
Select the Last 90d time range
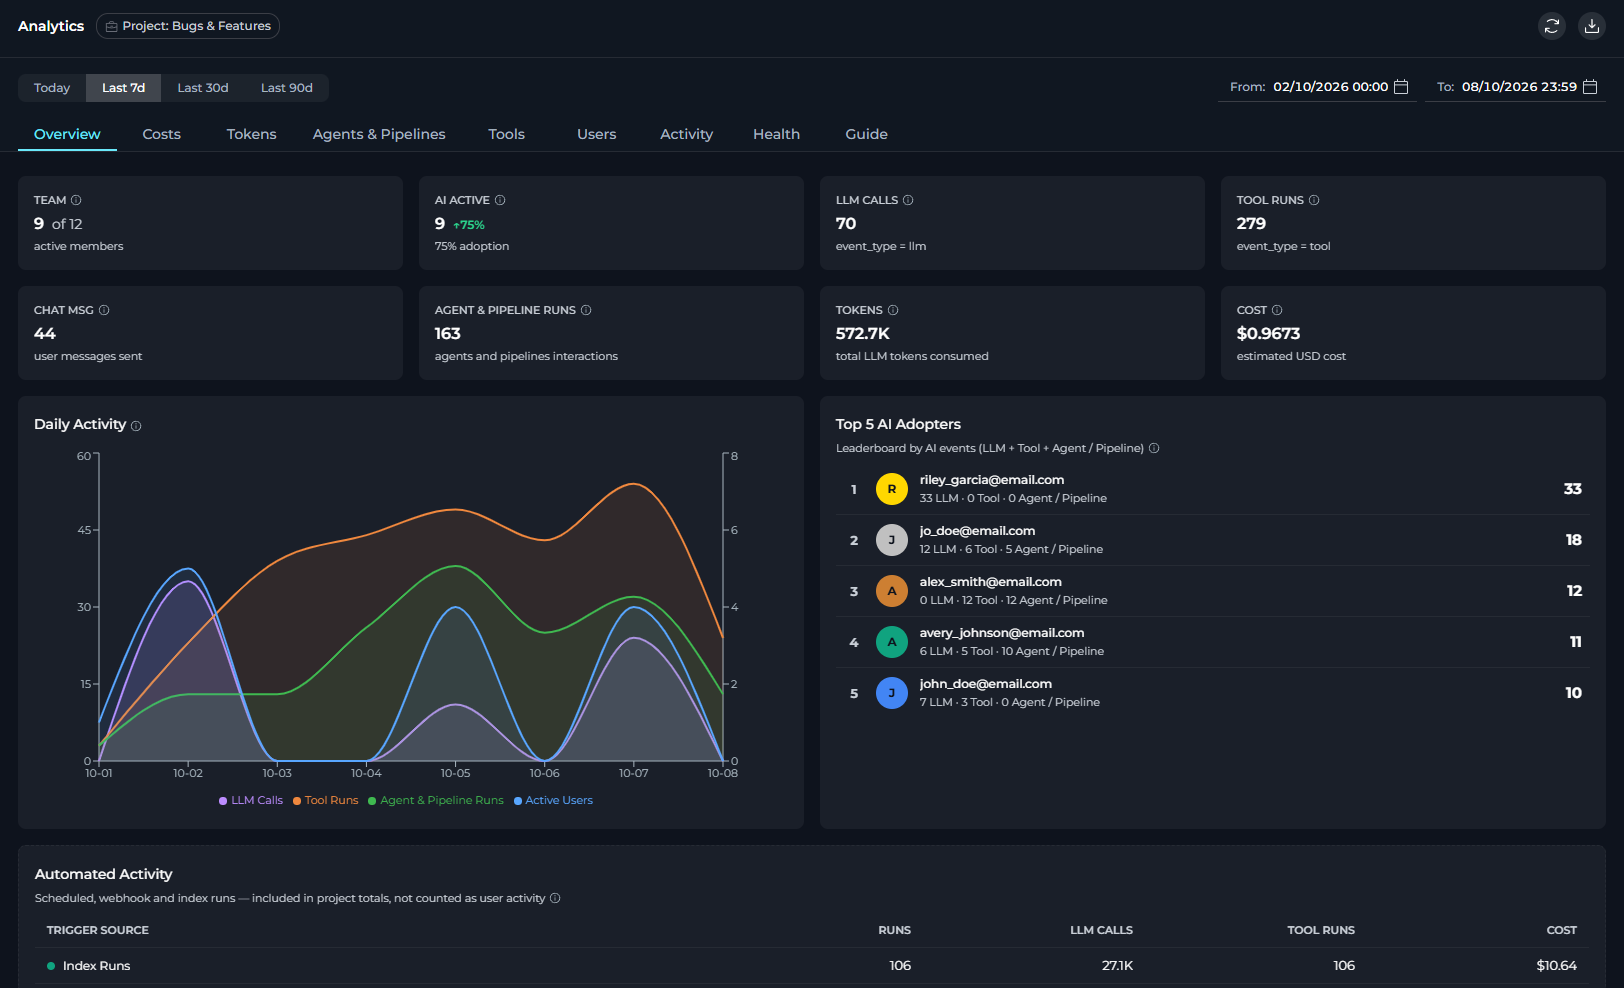tap(287, 88)
